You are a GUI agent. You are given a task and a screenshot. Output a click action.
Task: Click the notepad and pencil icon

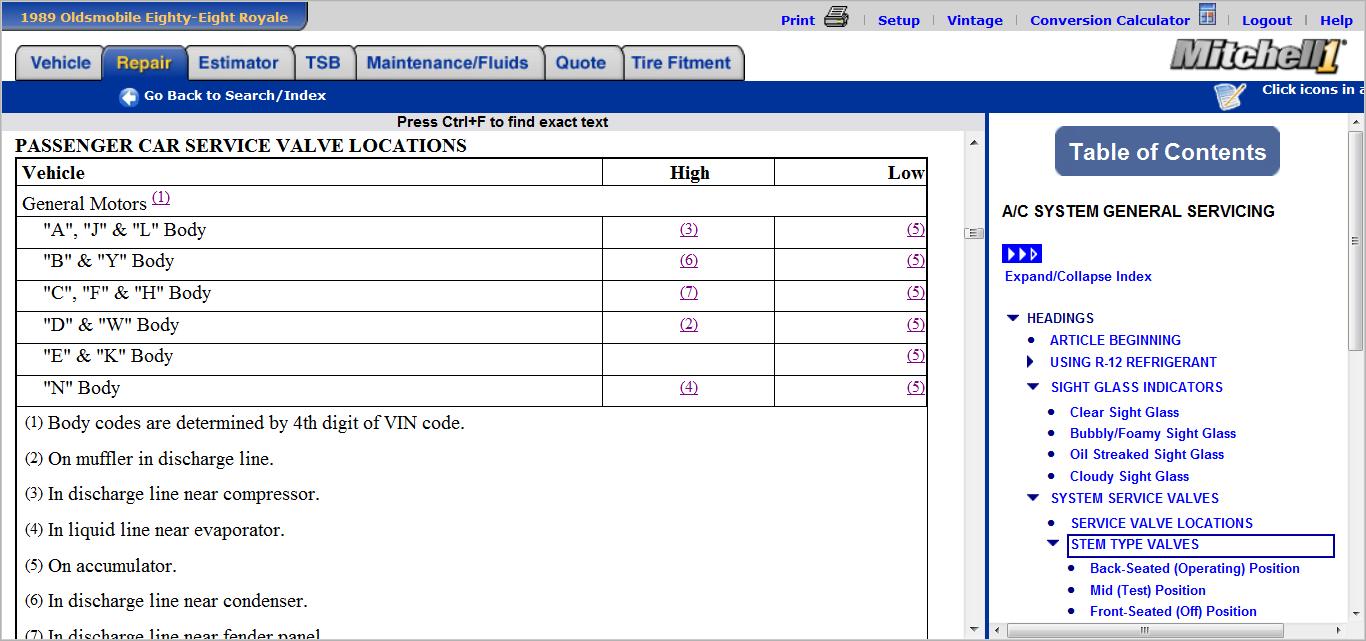pos(1230,96)
